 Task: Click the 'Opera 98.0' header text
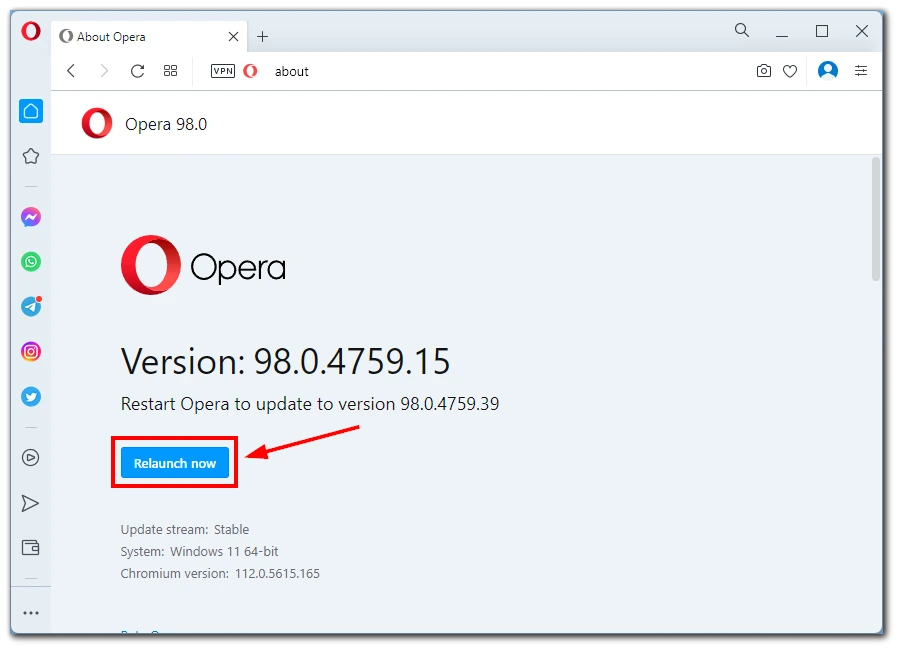pyautogui.click(x=166, y=124)
